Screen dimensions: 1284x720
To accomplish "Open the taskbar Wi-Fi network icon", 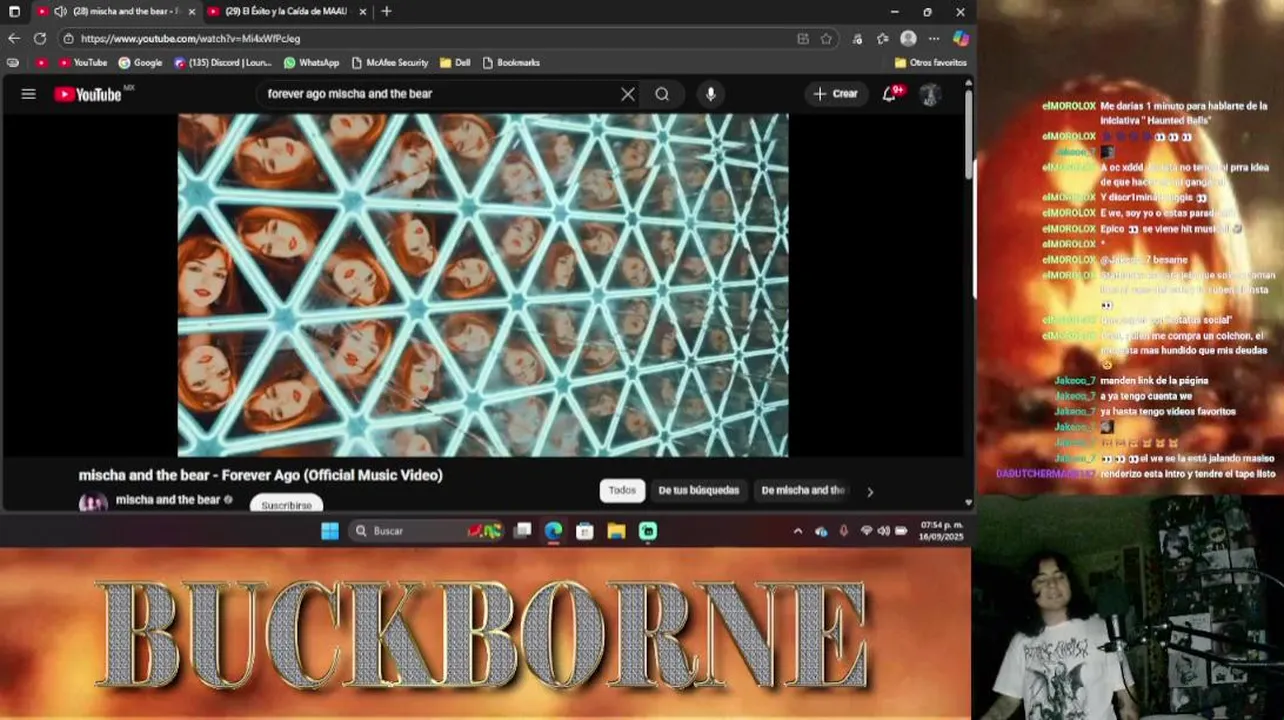I will (866, 531).
